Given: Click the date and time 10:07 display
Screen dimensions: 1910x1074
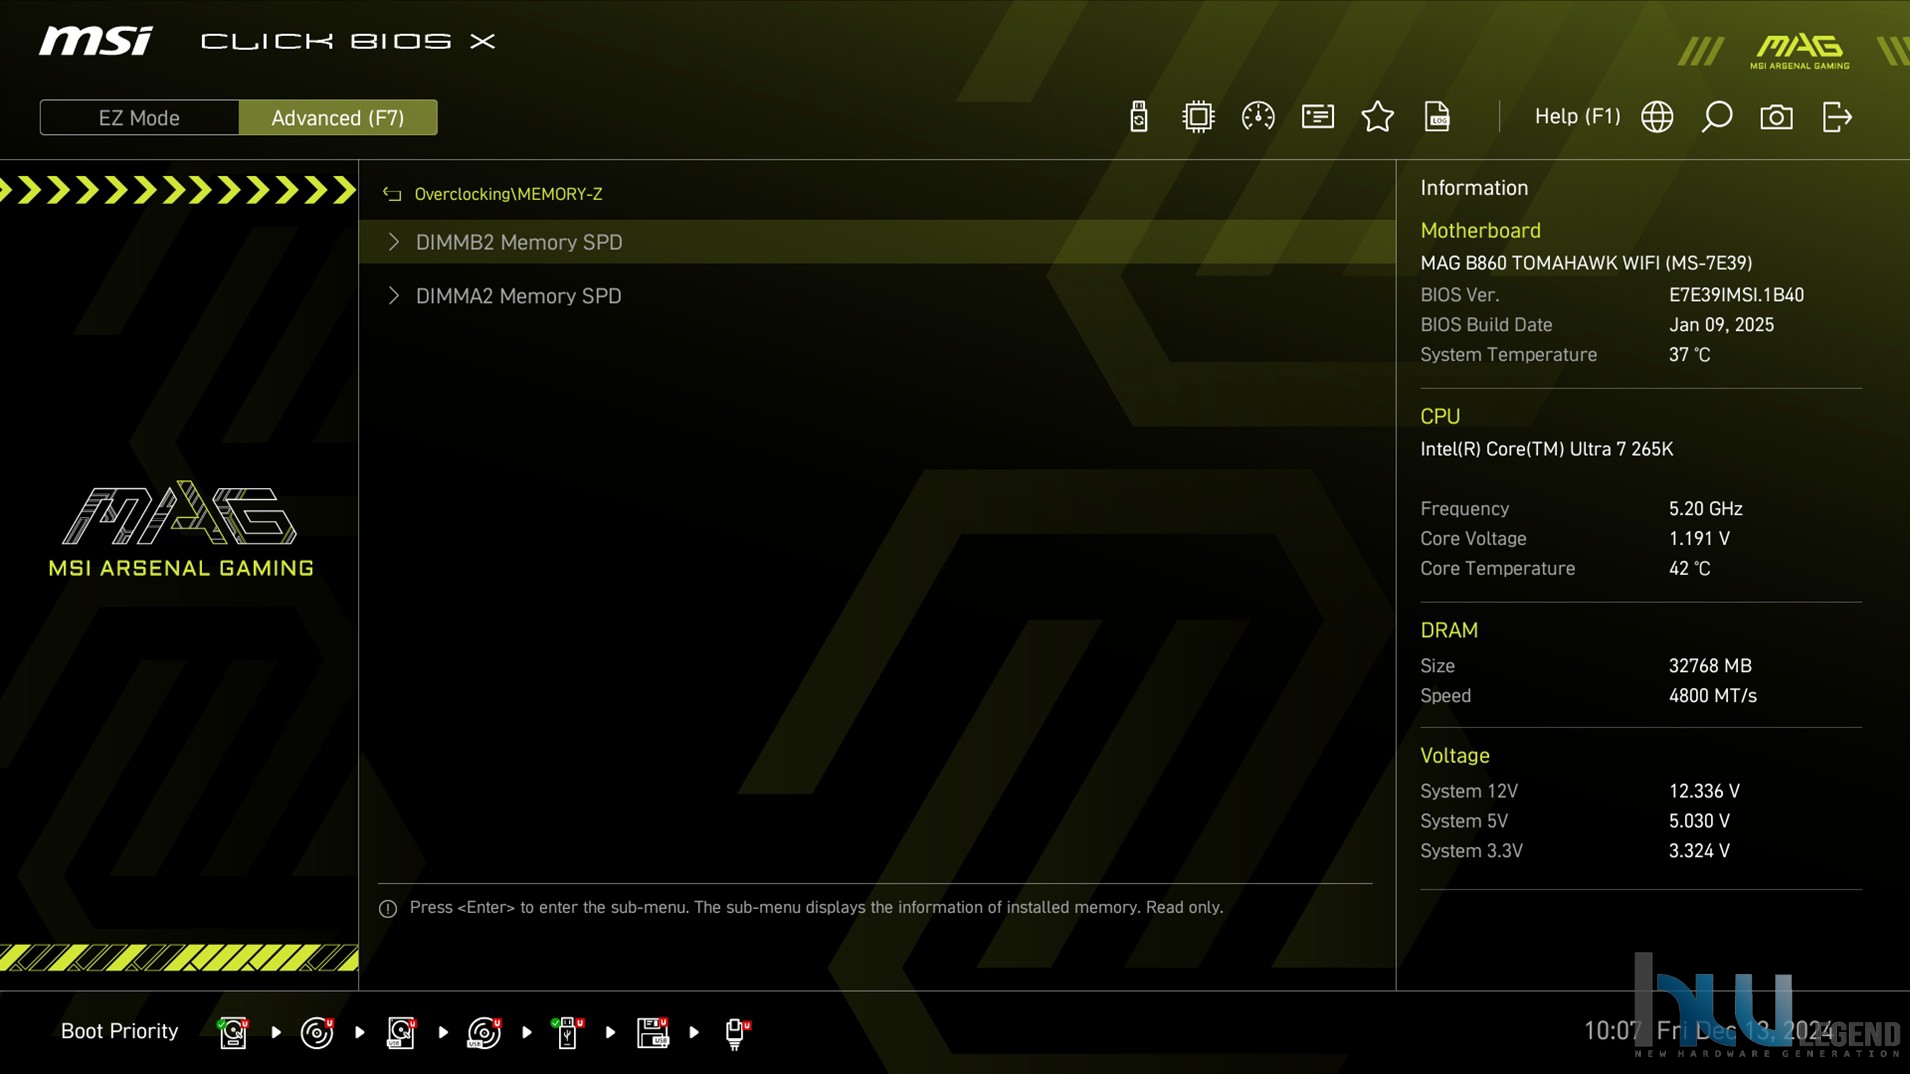Looking at the screenshot, I should 1708,1031.
